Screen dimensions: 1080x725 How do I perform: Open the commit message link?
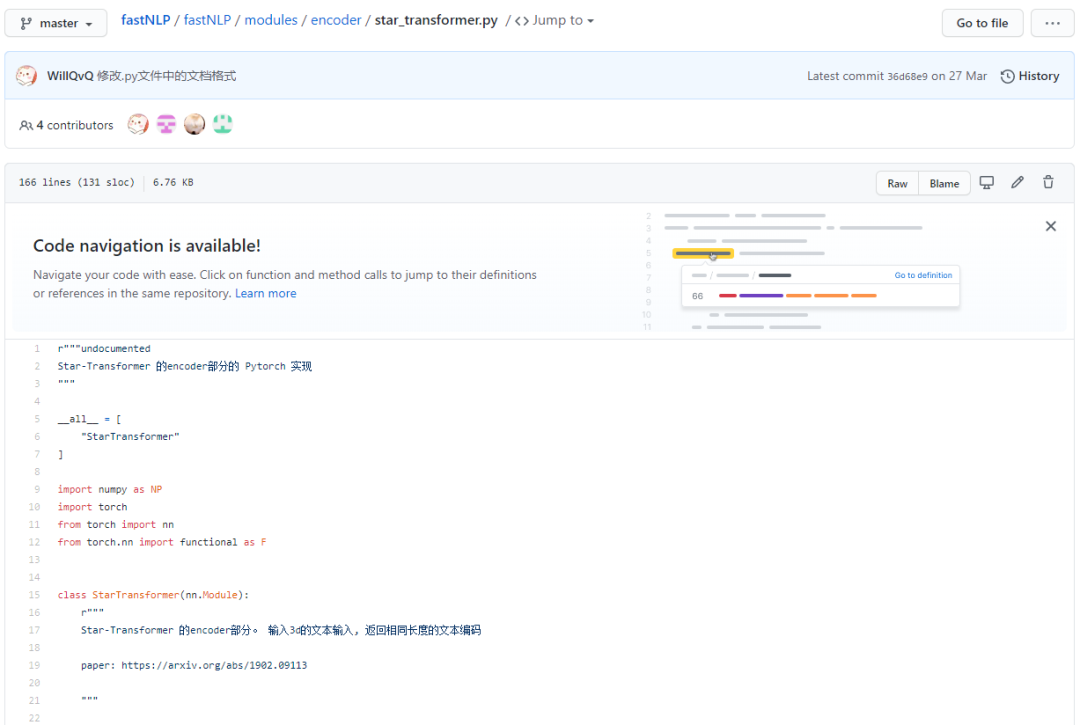tap(166, 76)
